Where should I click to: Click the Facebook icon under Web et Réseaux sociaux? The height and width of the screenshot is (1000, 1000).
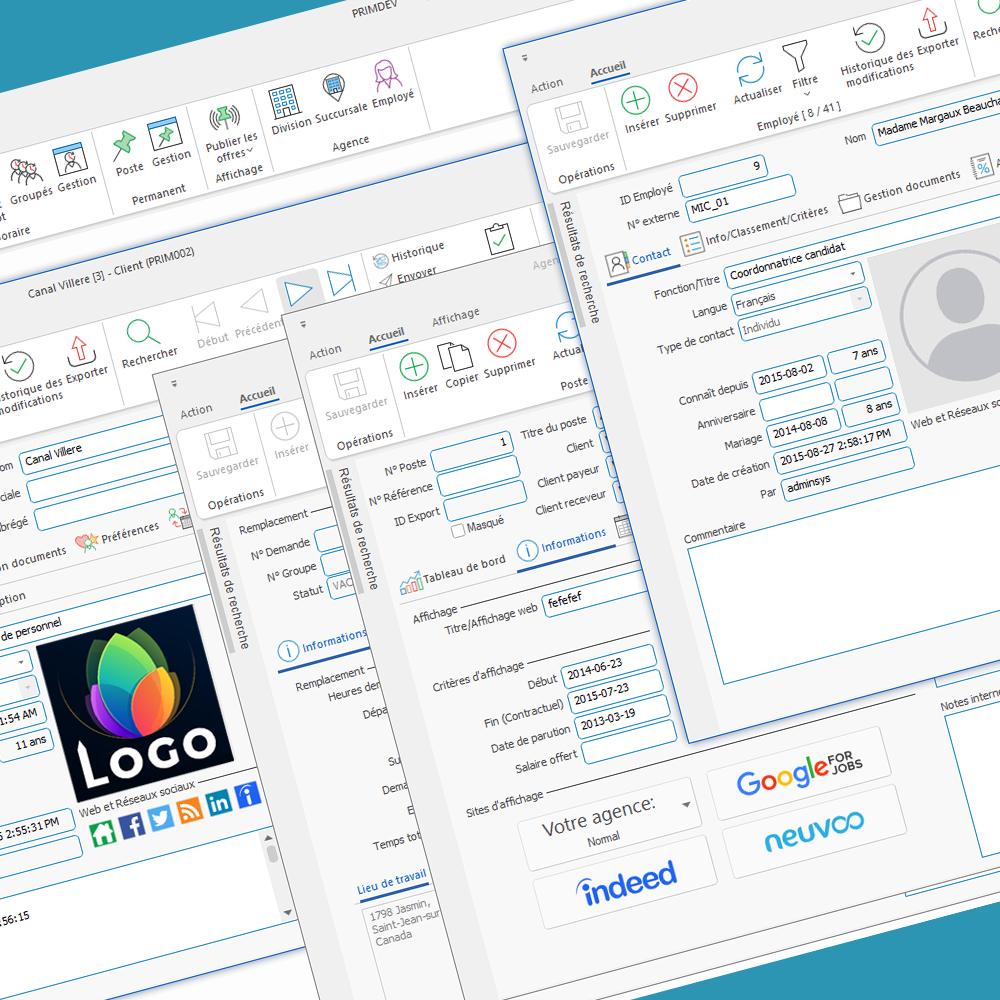point(132,825)
